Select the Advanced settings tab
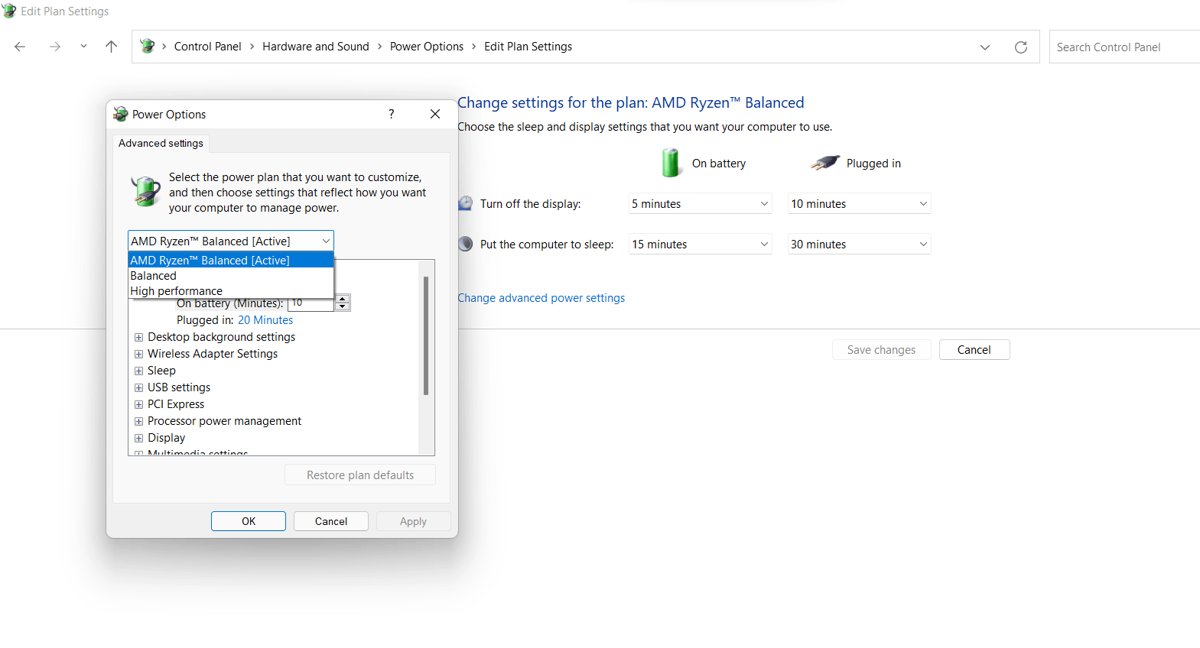This screenshot has height=648, width=1200. click(161, 143)
